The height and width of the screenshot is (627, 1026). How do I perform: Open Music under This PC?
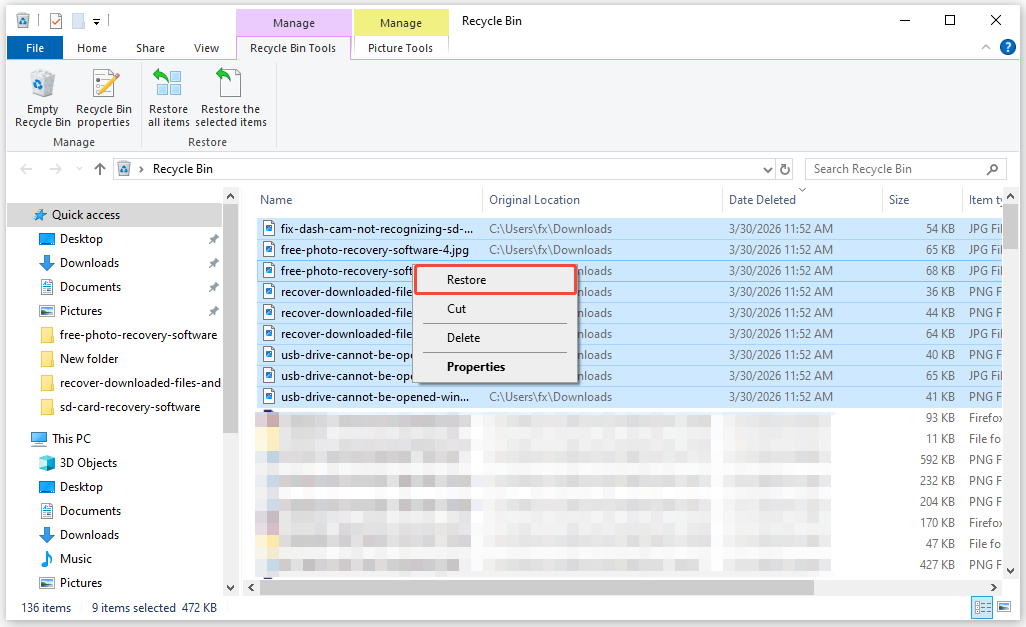(75, 559)
